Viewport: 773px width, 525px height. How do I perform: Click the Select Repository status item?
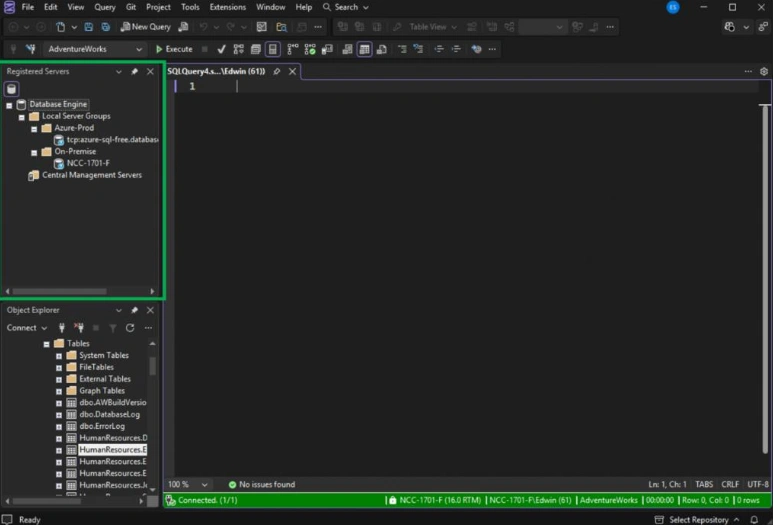(698, 520)
